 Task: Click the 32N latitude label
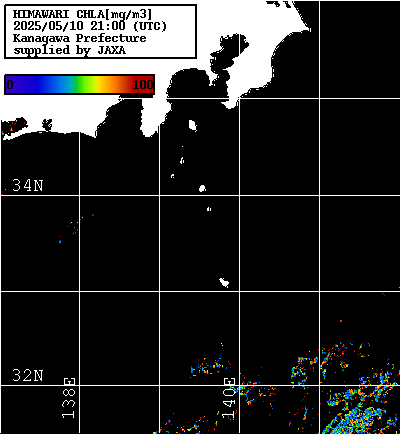tap(28, 375)
